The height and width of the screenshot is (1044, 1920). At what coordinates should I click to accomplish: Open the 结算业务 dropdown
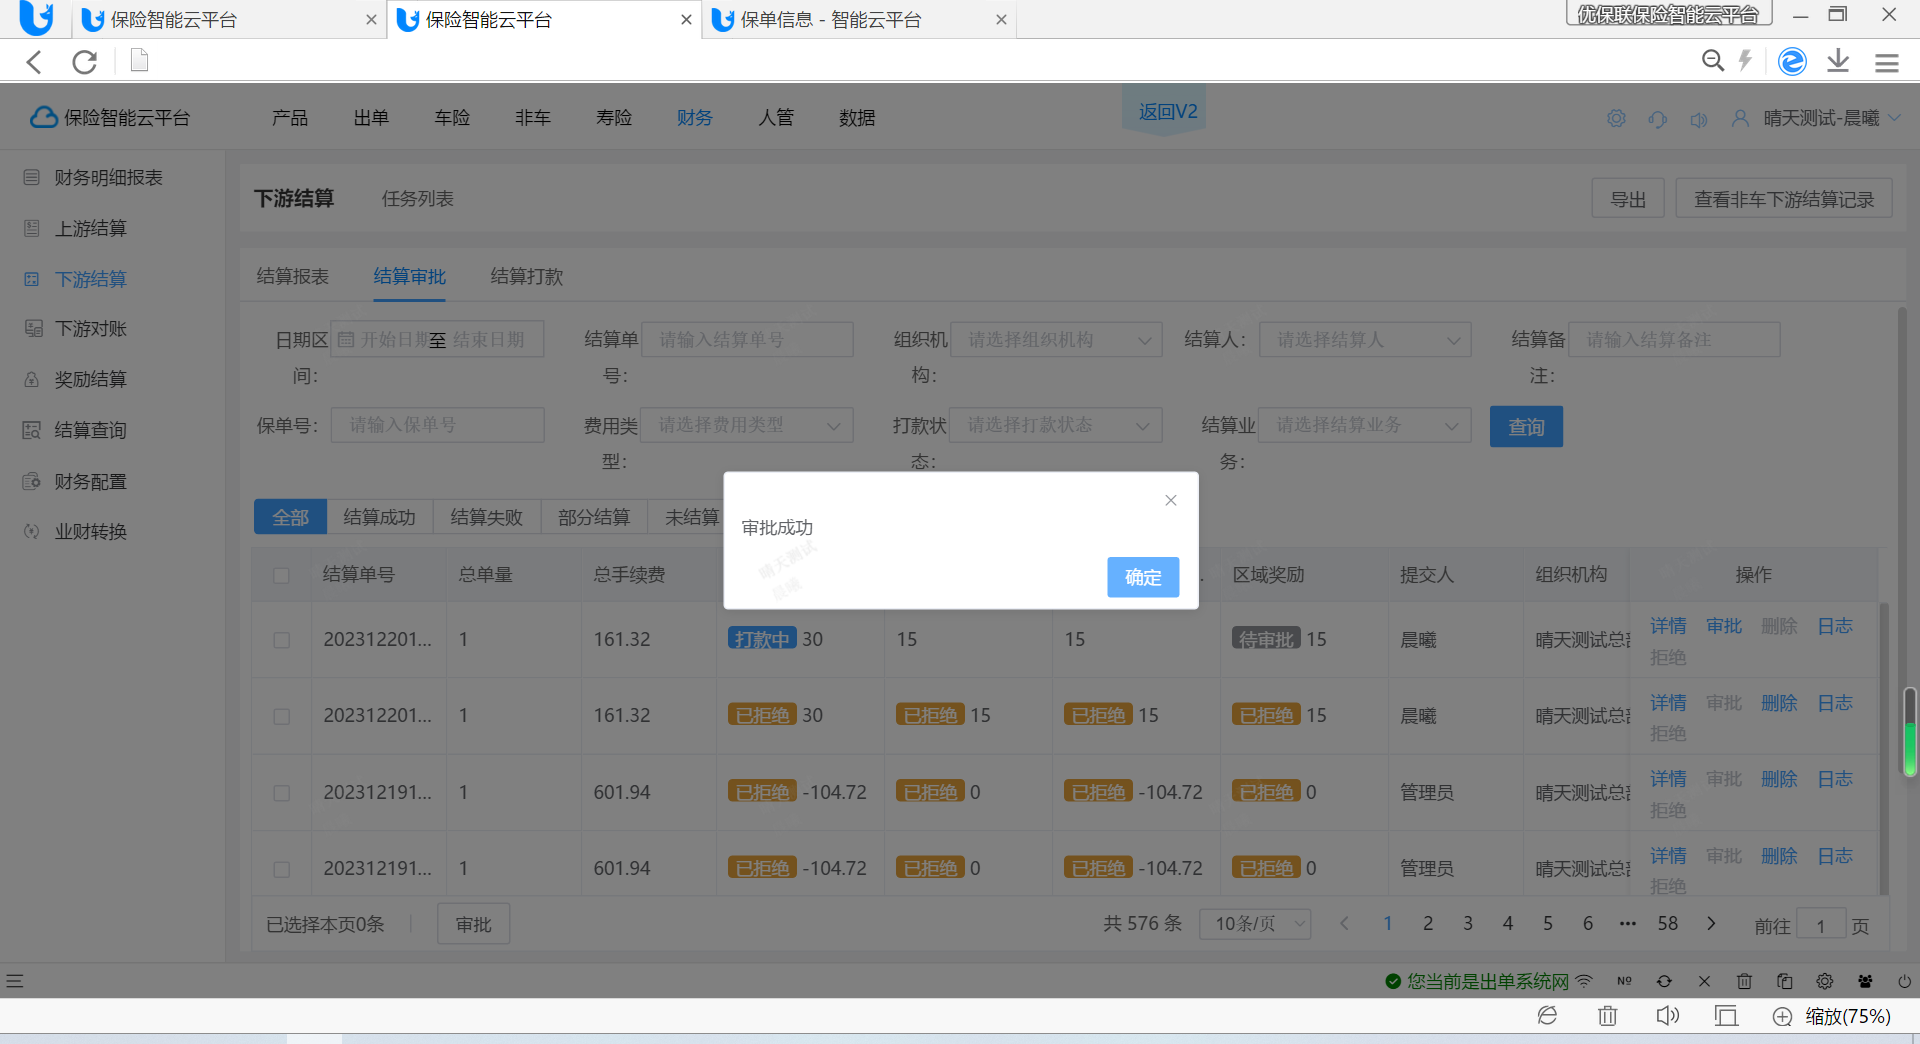point(1365,425)
